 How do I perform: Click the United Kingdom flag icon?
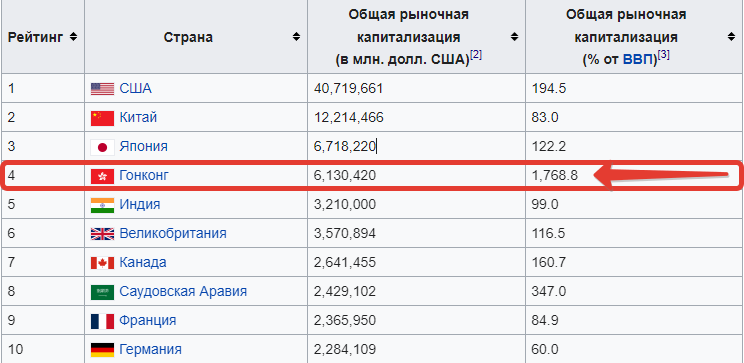[x=102, y=234]
